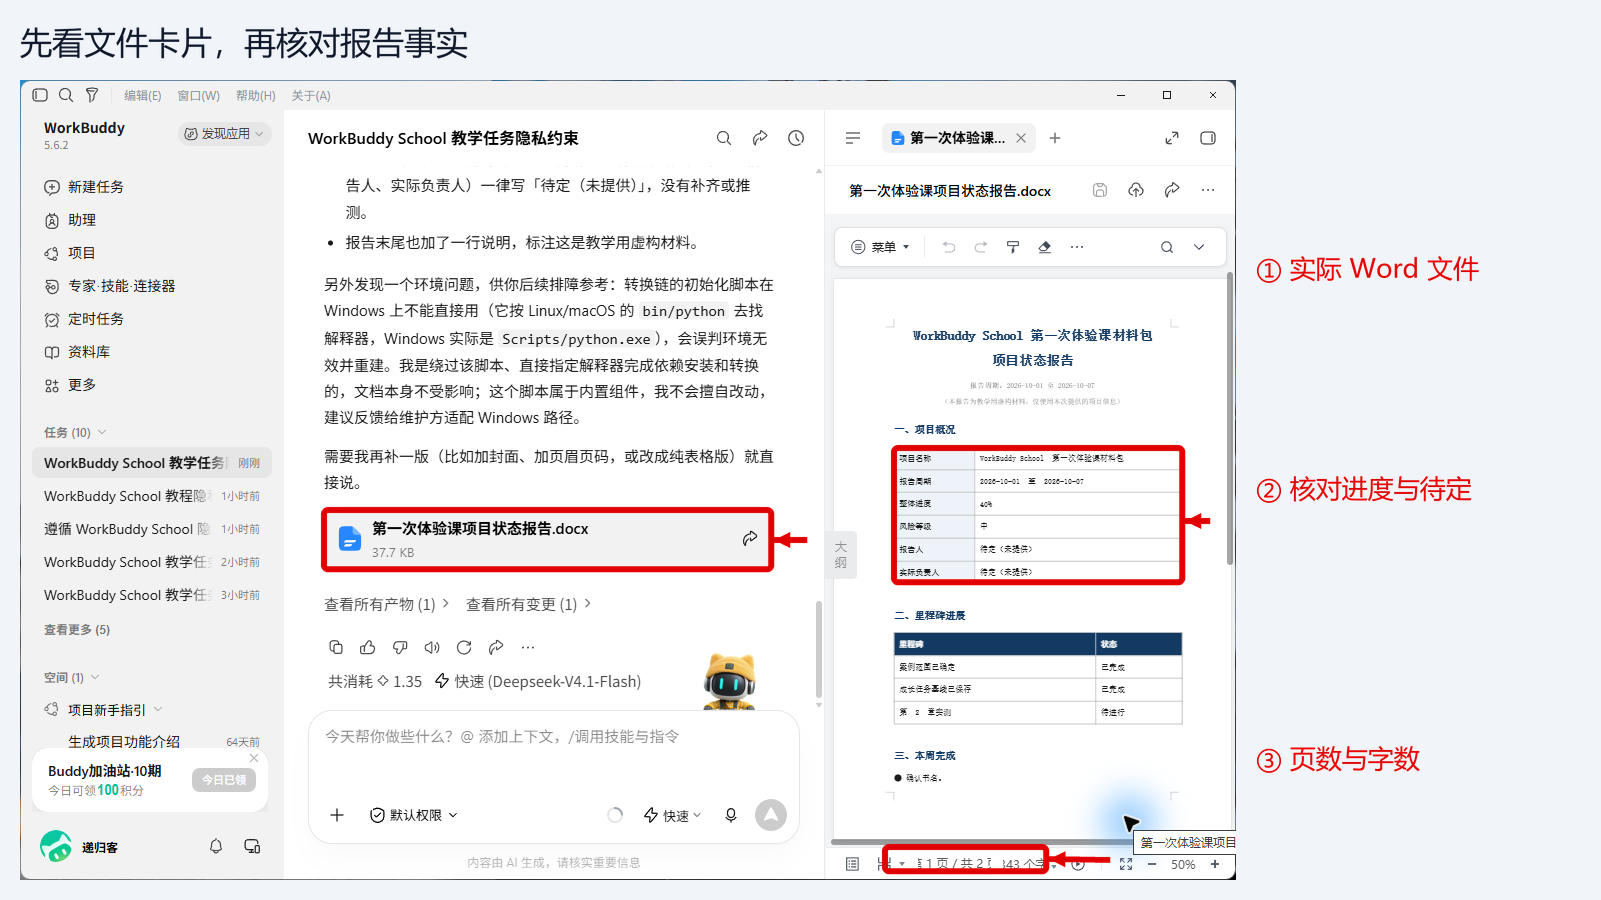The height and width of the screenshot is (900, 1601).
Task: Click the eraser clear-format icon
Action: tap(1045, 247)
